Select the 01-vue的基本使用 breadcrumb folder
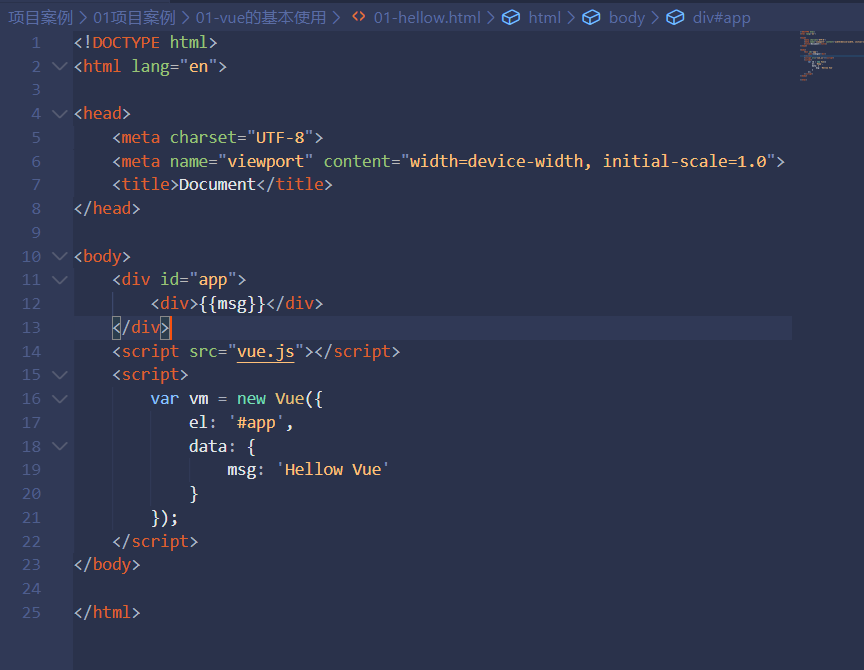This screenshot has height=670, width=864. coord(261,18)
